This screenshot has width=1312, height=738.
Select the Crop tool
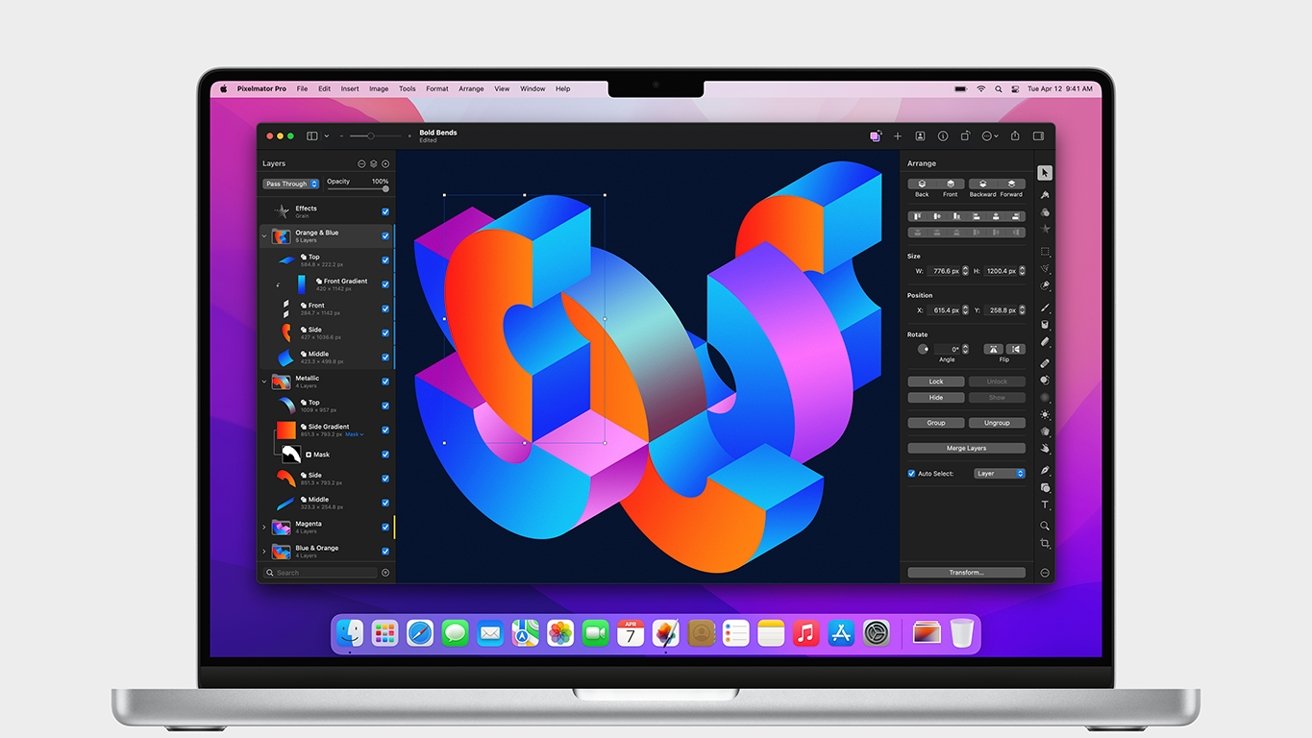pyautogui.click(x=1045, y=543)
